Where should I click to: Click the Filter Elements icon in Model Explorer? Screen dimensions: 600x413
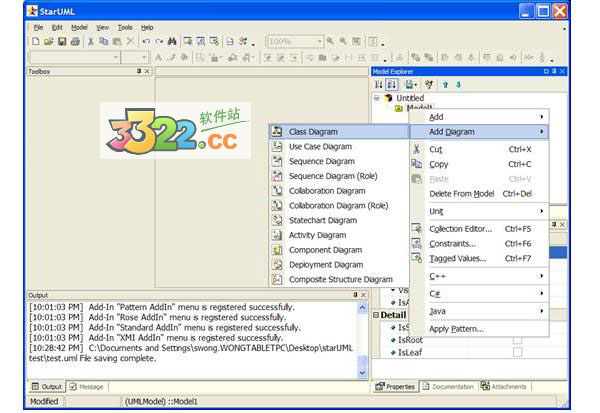pyautogui.click(x=429, y=85)
